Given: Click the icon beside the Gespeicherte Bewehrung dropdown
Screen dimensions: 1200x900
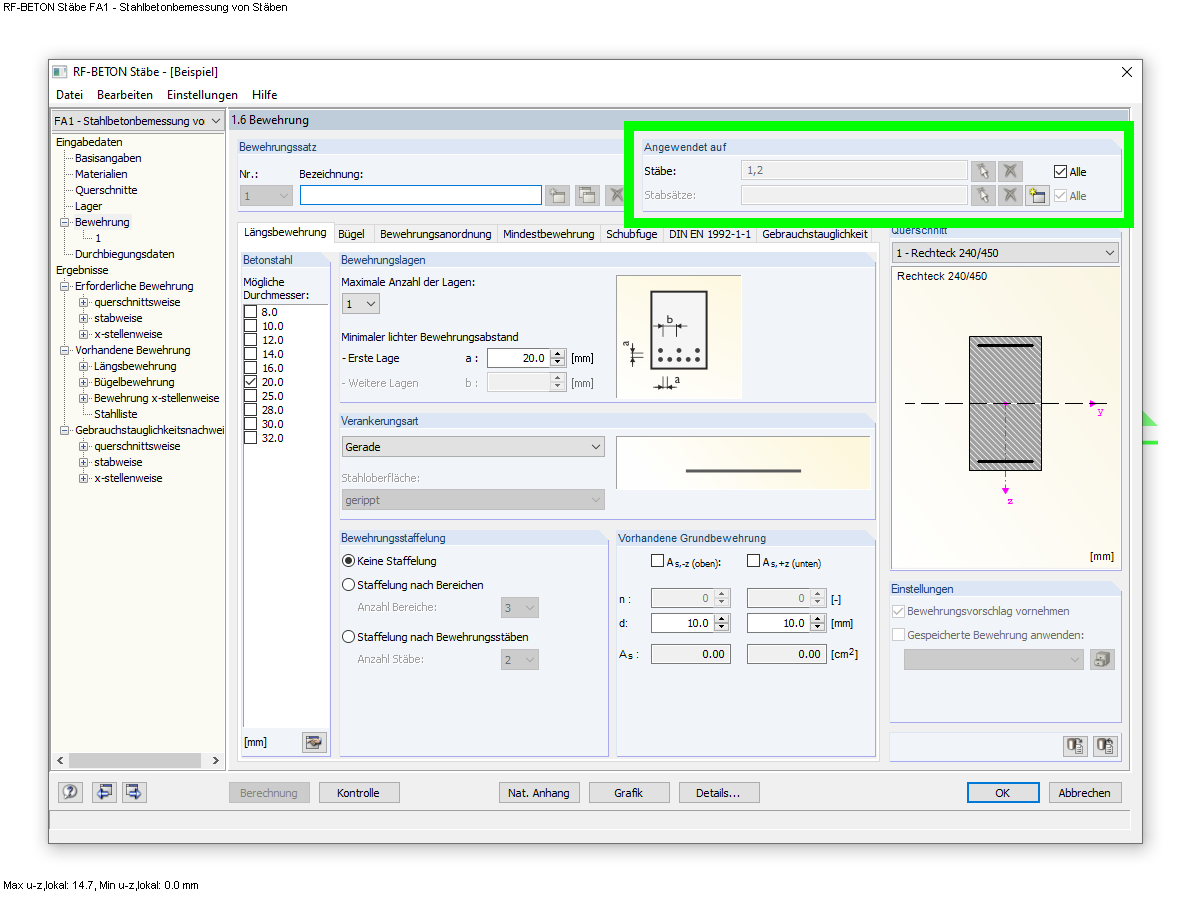Looking at the screenshot, I should click(x=1102, y=659).
